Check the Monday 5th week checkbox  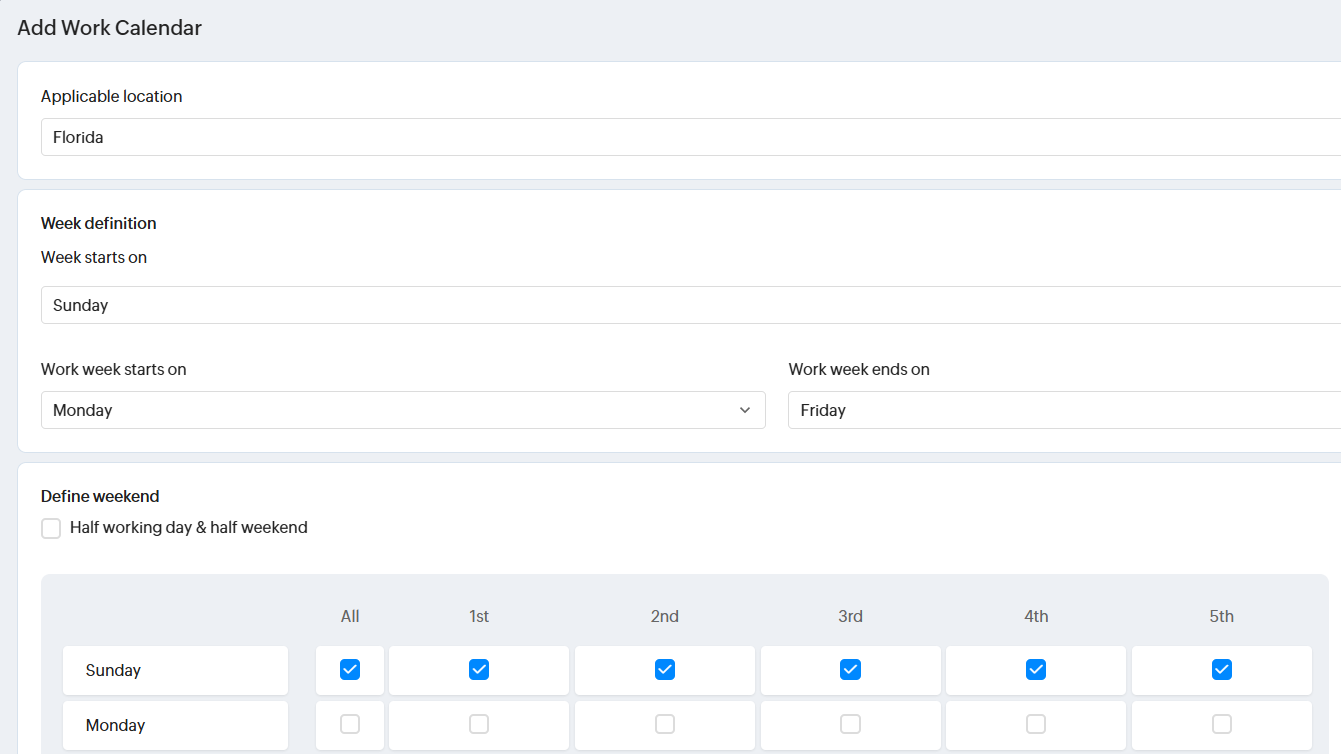tap(1221, 724)
